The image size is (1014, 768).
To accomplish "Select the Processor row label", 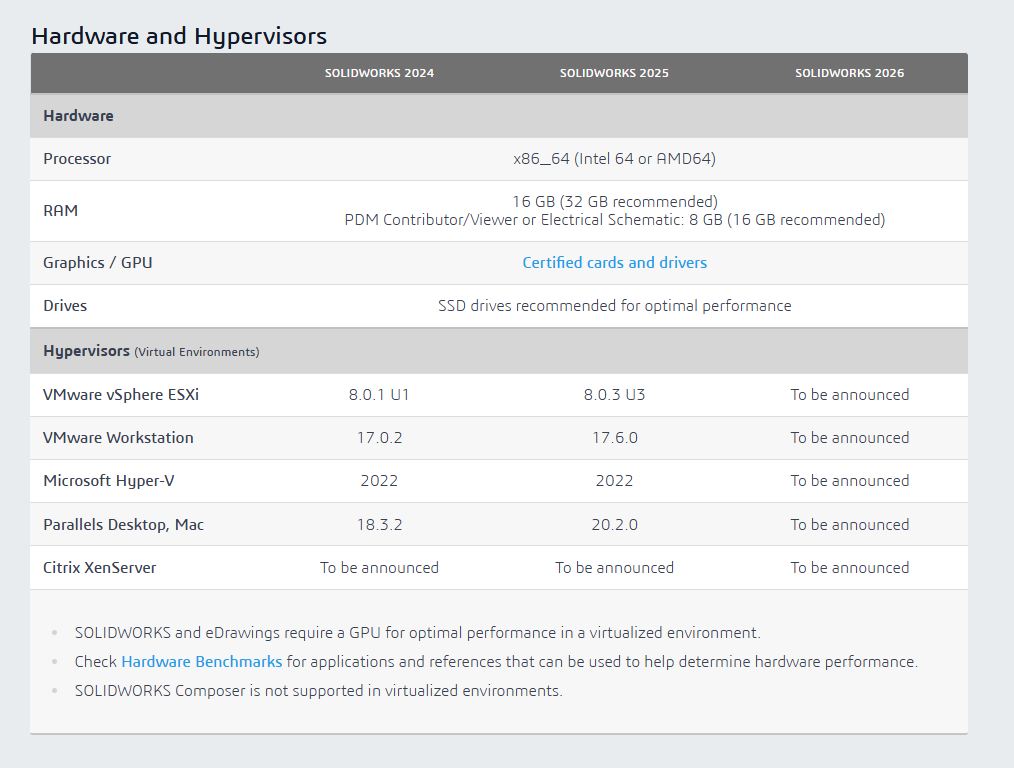I will click(76, 158).
